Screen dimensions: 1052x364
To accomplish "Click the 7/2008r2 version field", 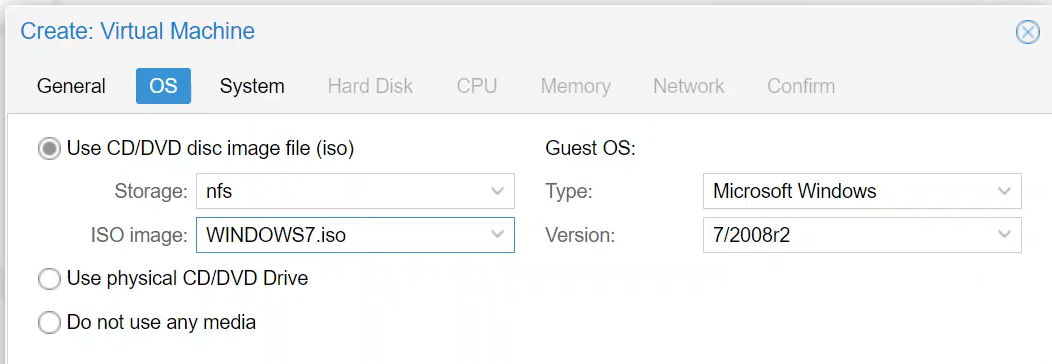I will point(862,235).
